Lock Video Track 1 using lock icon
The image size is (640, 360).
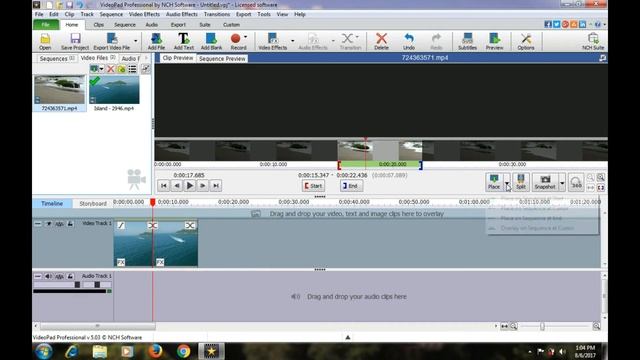coord(70,224)
